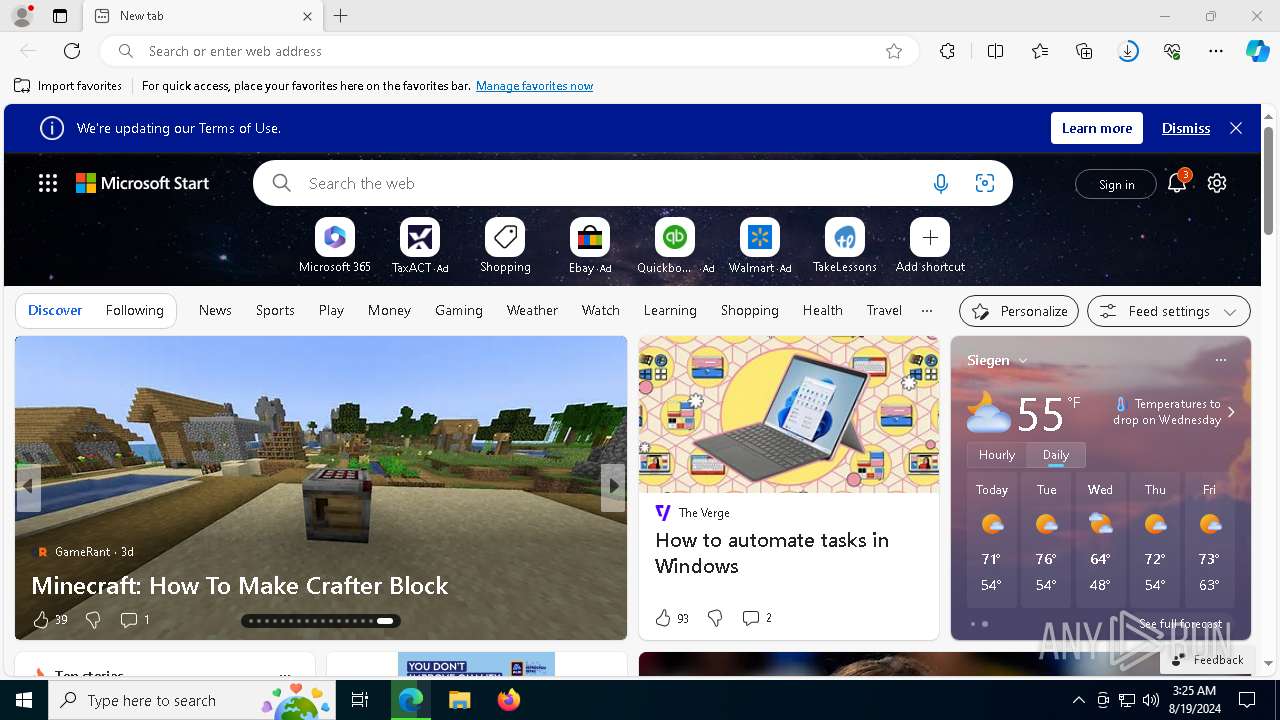This screenshot has height=720, width=1280.
Task: Open the Weather category
Action: [532, 311]
